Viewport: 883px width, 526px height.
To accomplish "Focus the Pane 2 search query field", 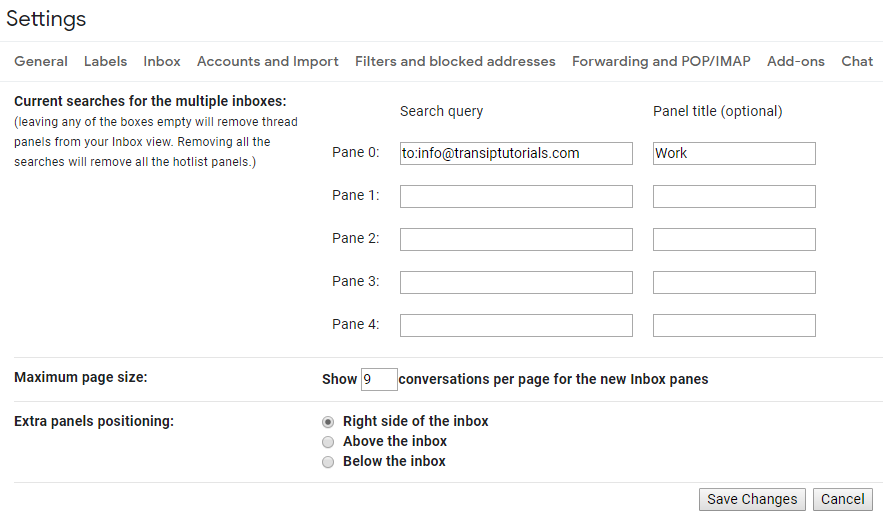I will 516,239.
